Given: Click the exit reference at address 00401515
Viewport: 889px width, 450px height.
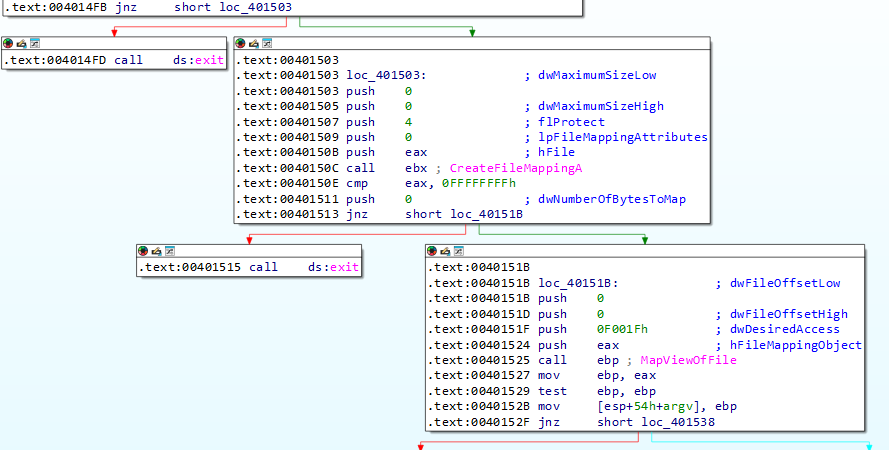Looking at the screenshot, I should point(343,267).
